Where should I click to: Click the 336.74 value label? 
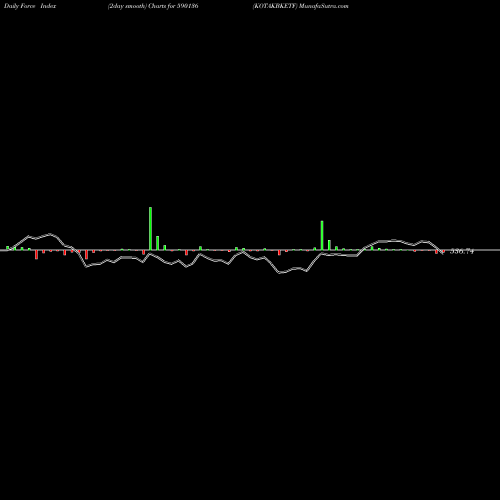[x=462, y=251]
